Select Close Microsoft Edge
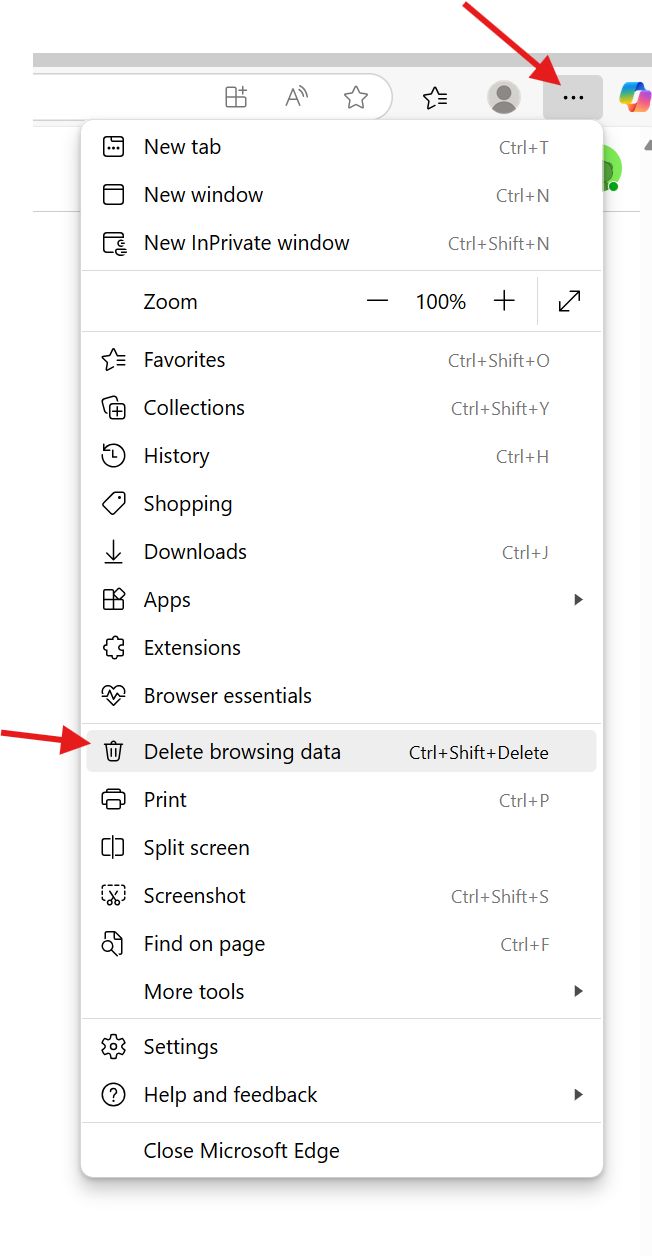This screenshot has height=1256, width=652. [x=241, y=1150]
